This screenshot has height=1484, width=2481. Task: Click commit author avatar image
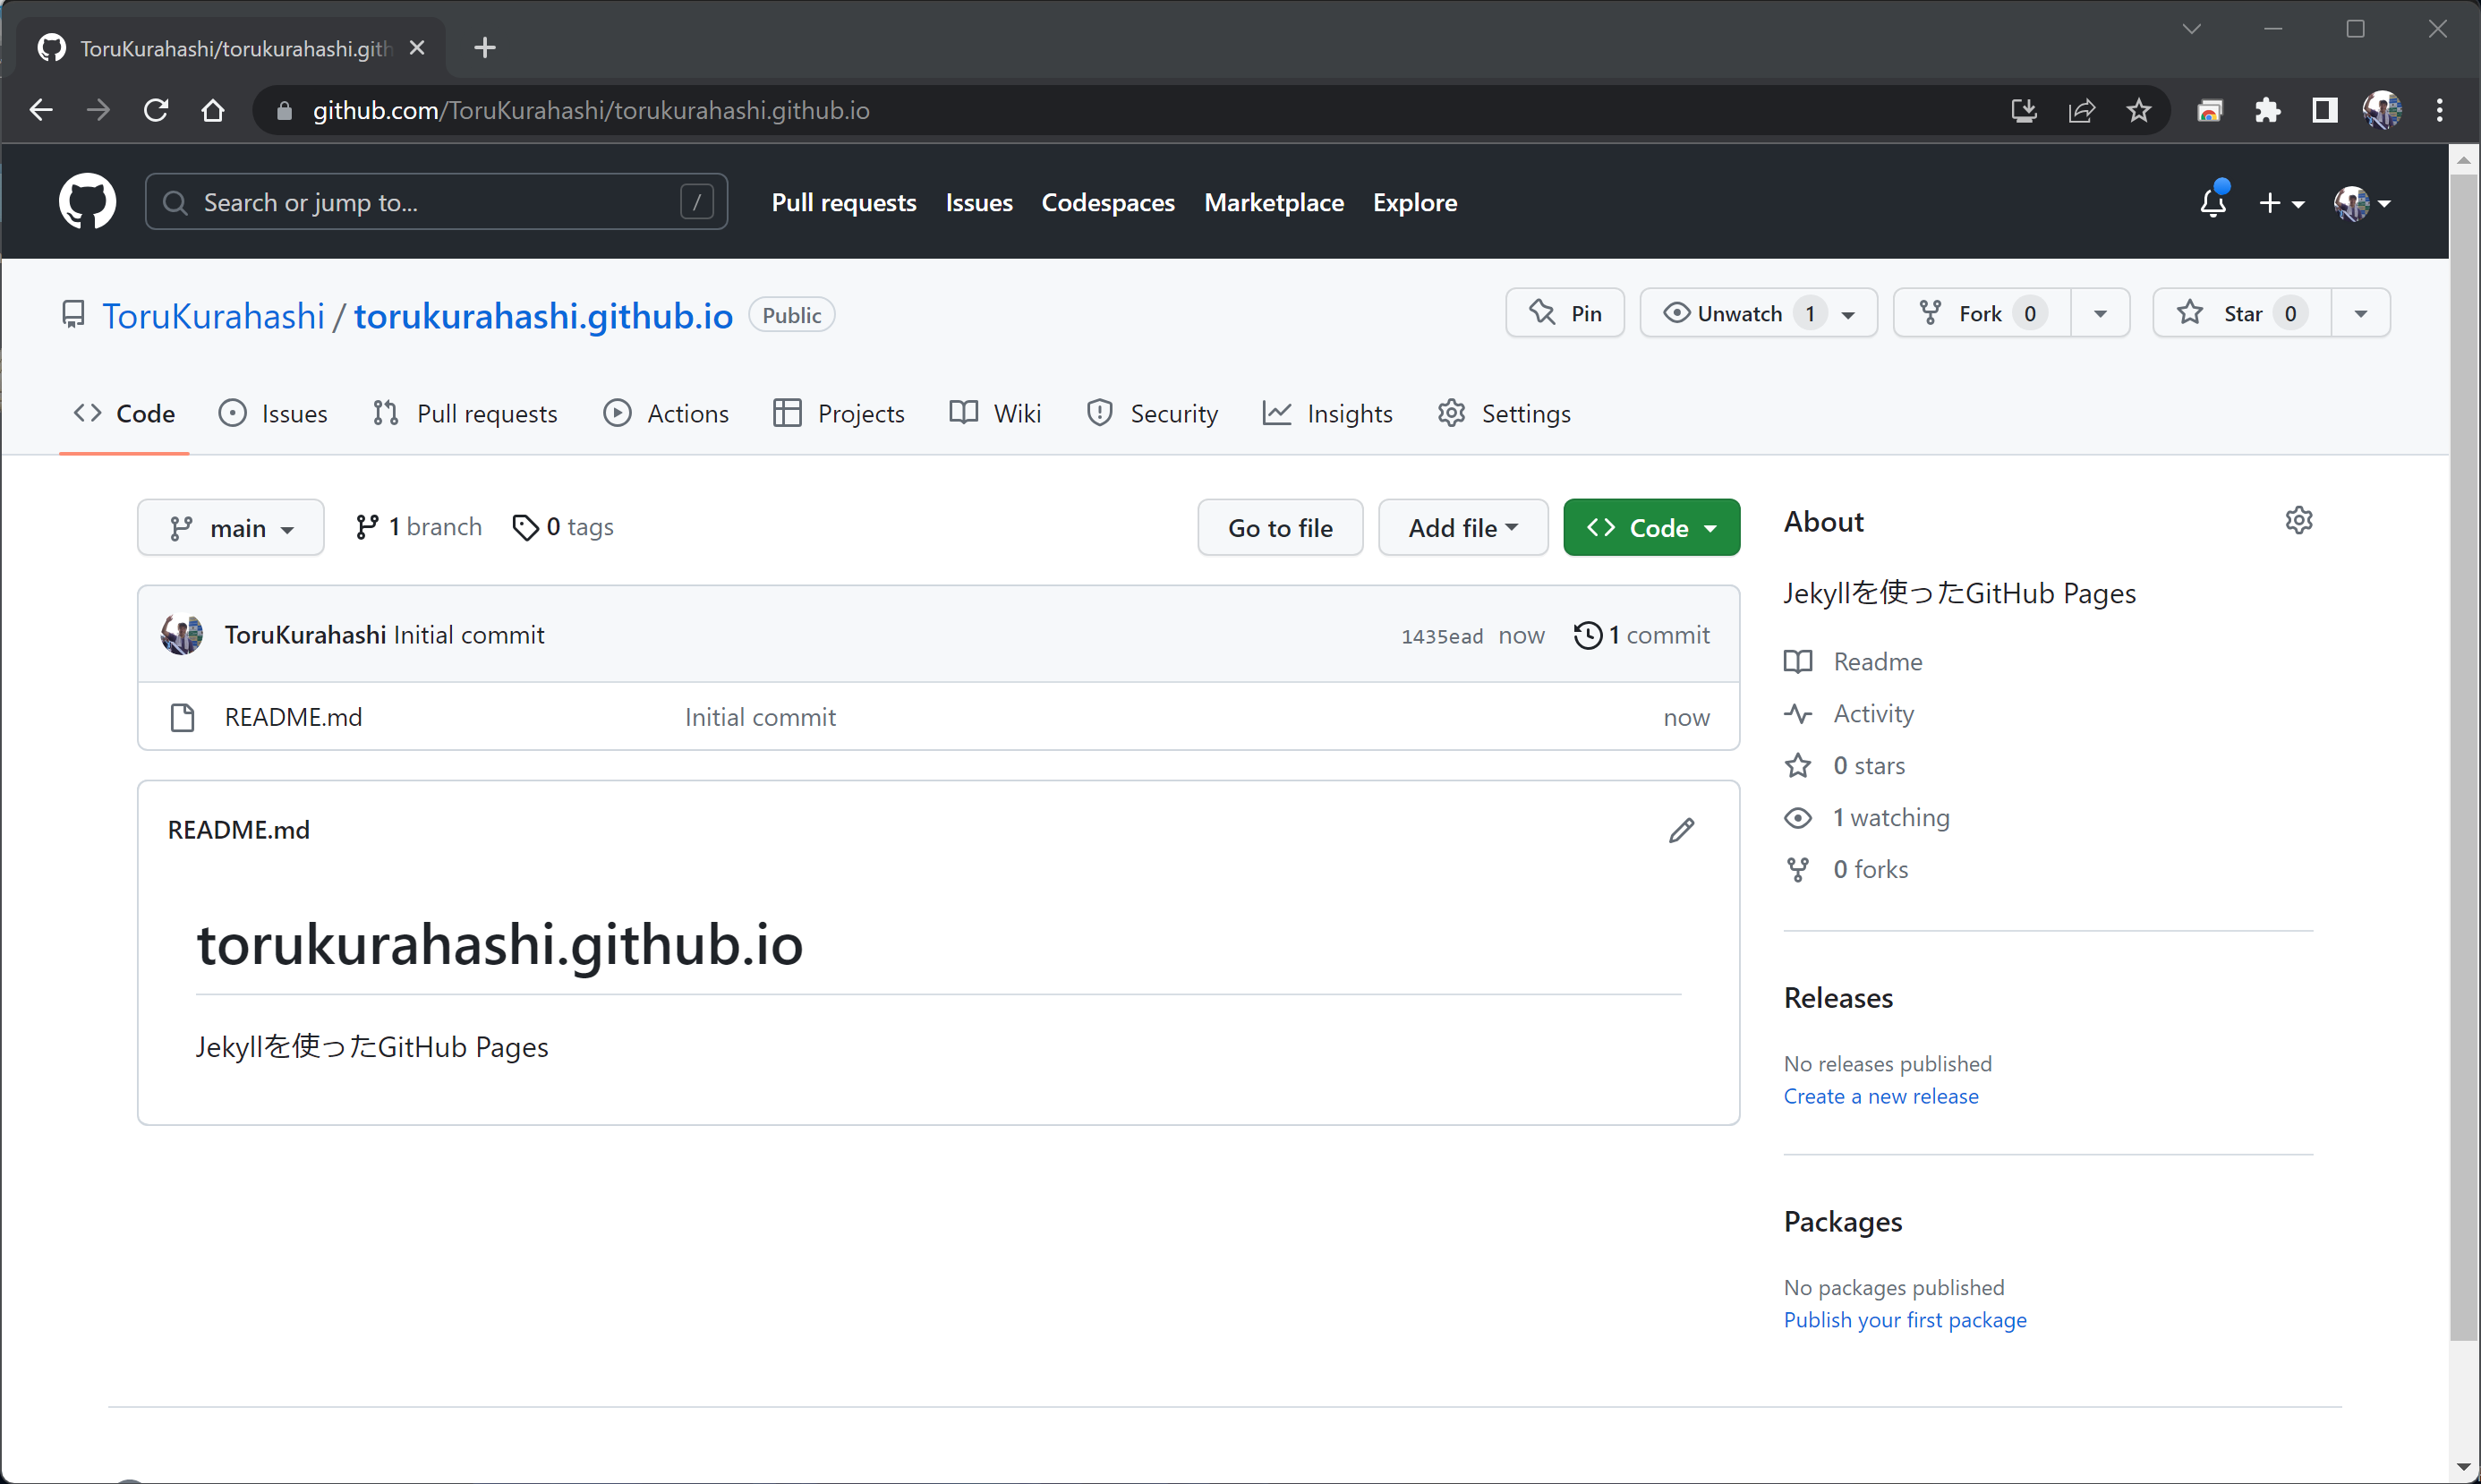[x=182, y=635]
